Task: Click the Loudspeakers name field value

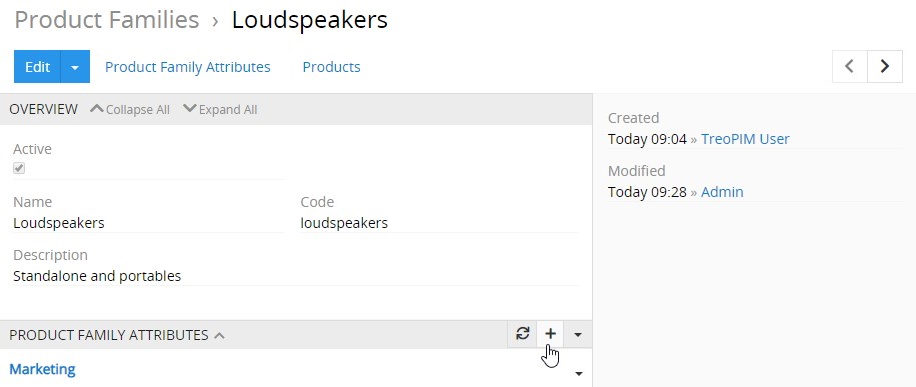Action: pos(59,223)
